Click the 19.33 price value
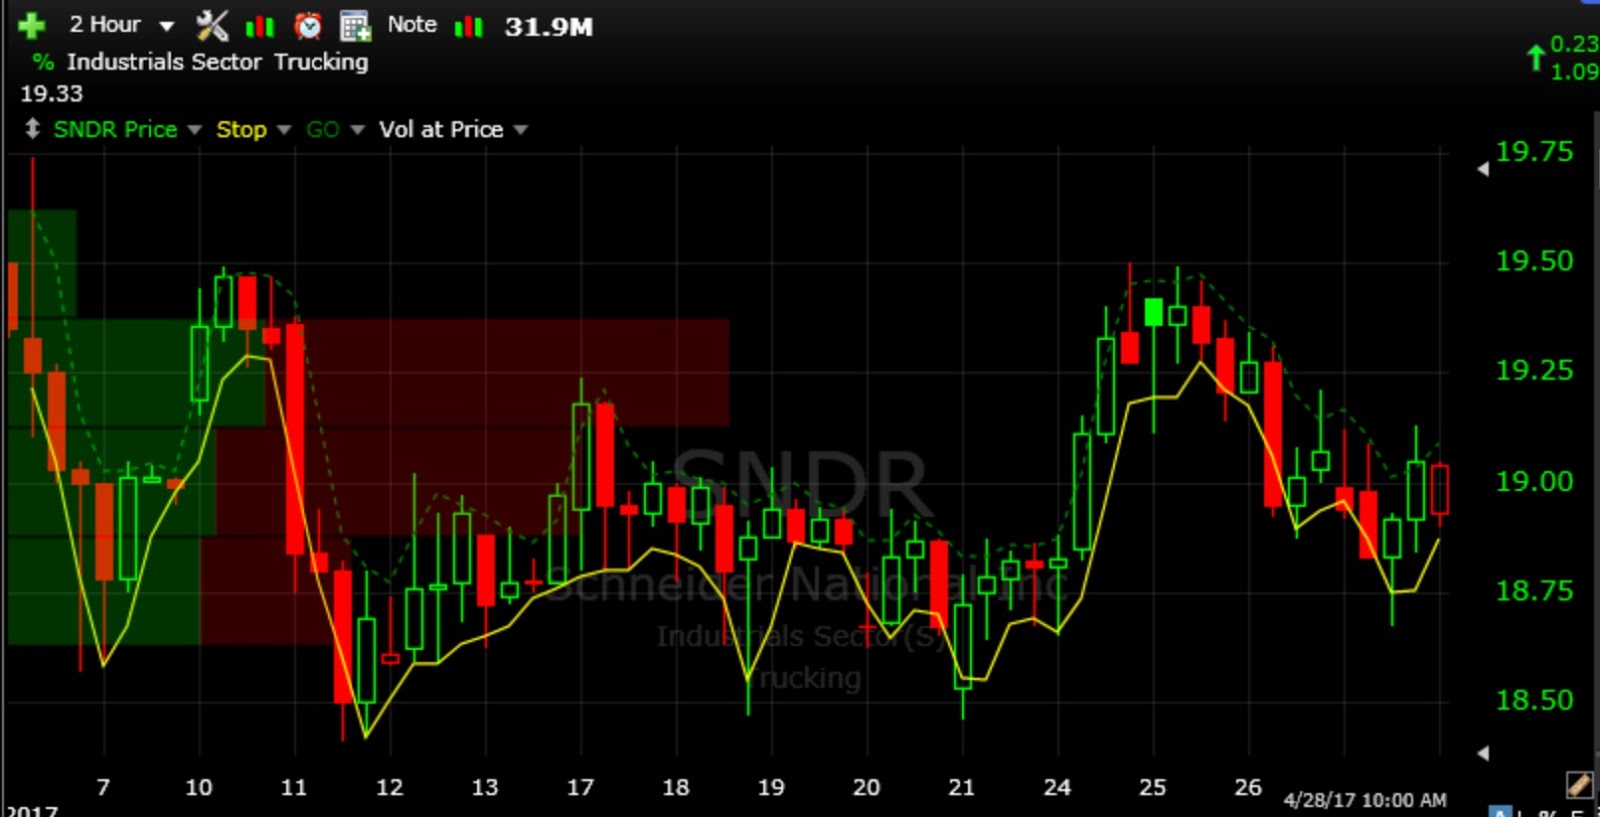1600x817 pixels. click(x=52, y=94)
